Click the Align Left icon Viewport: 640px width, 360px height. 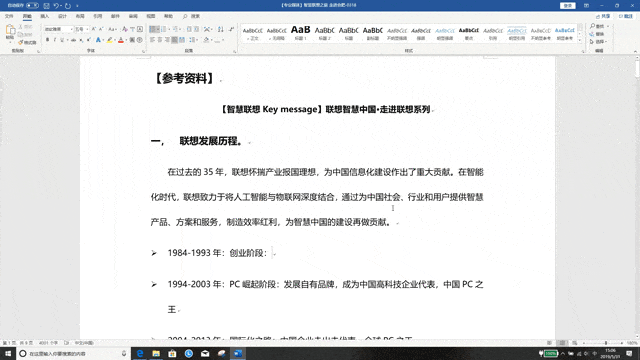pos(152,40)
